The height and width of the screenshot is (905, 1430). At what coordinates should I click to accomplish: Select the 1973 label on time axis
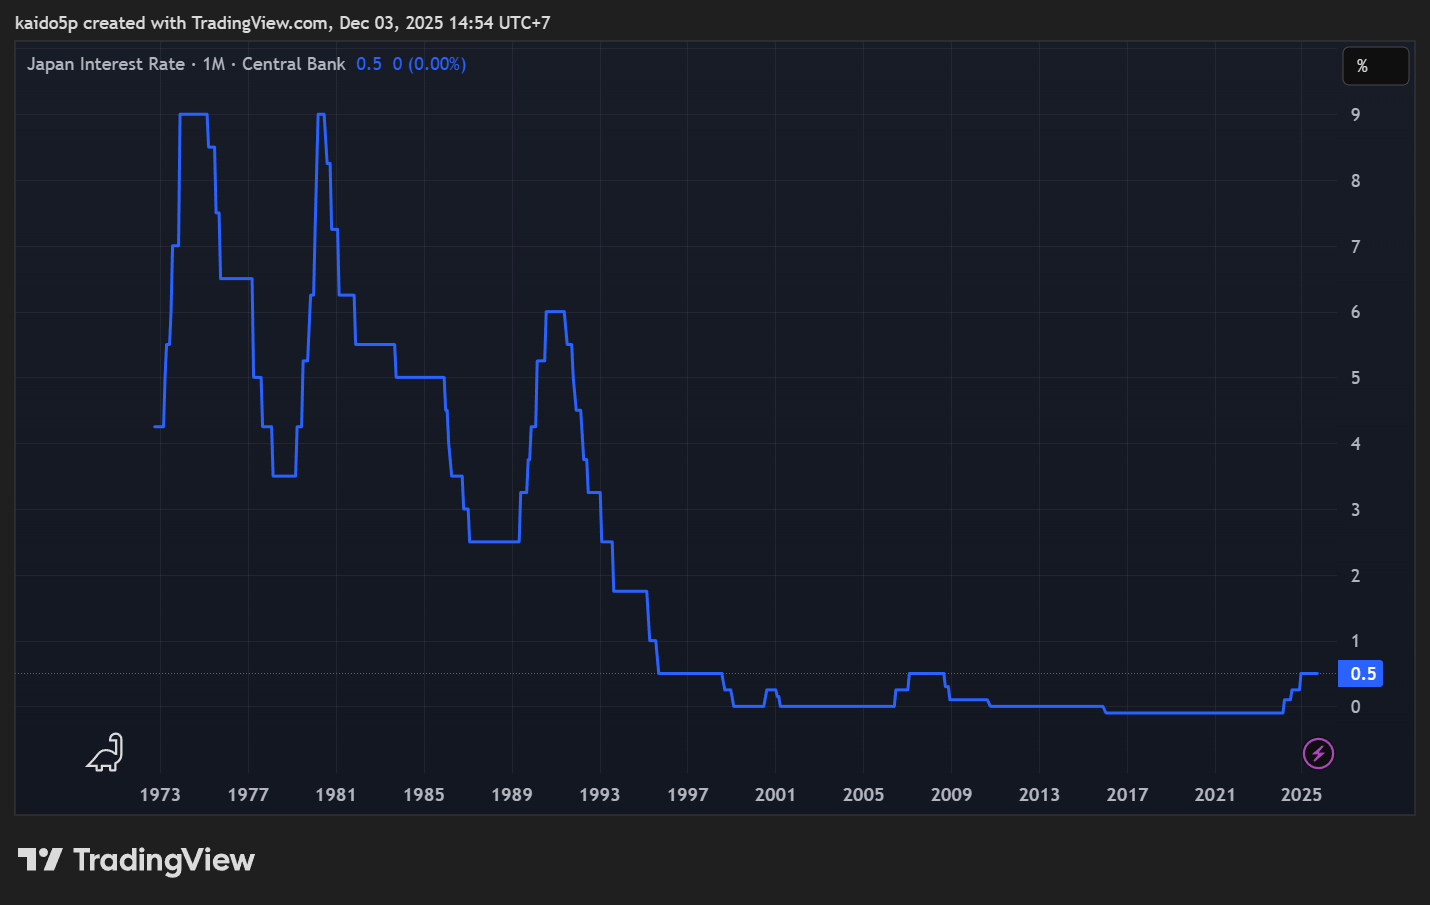tap(160, 795)
